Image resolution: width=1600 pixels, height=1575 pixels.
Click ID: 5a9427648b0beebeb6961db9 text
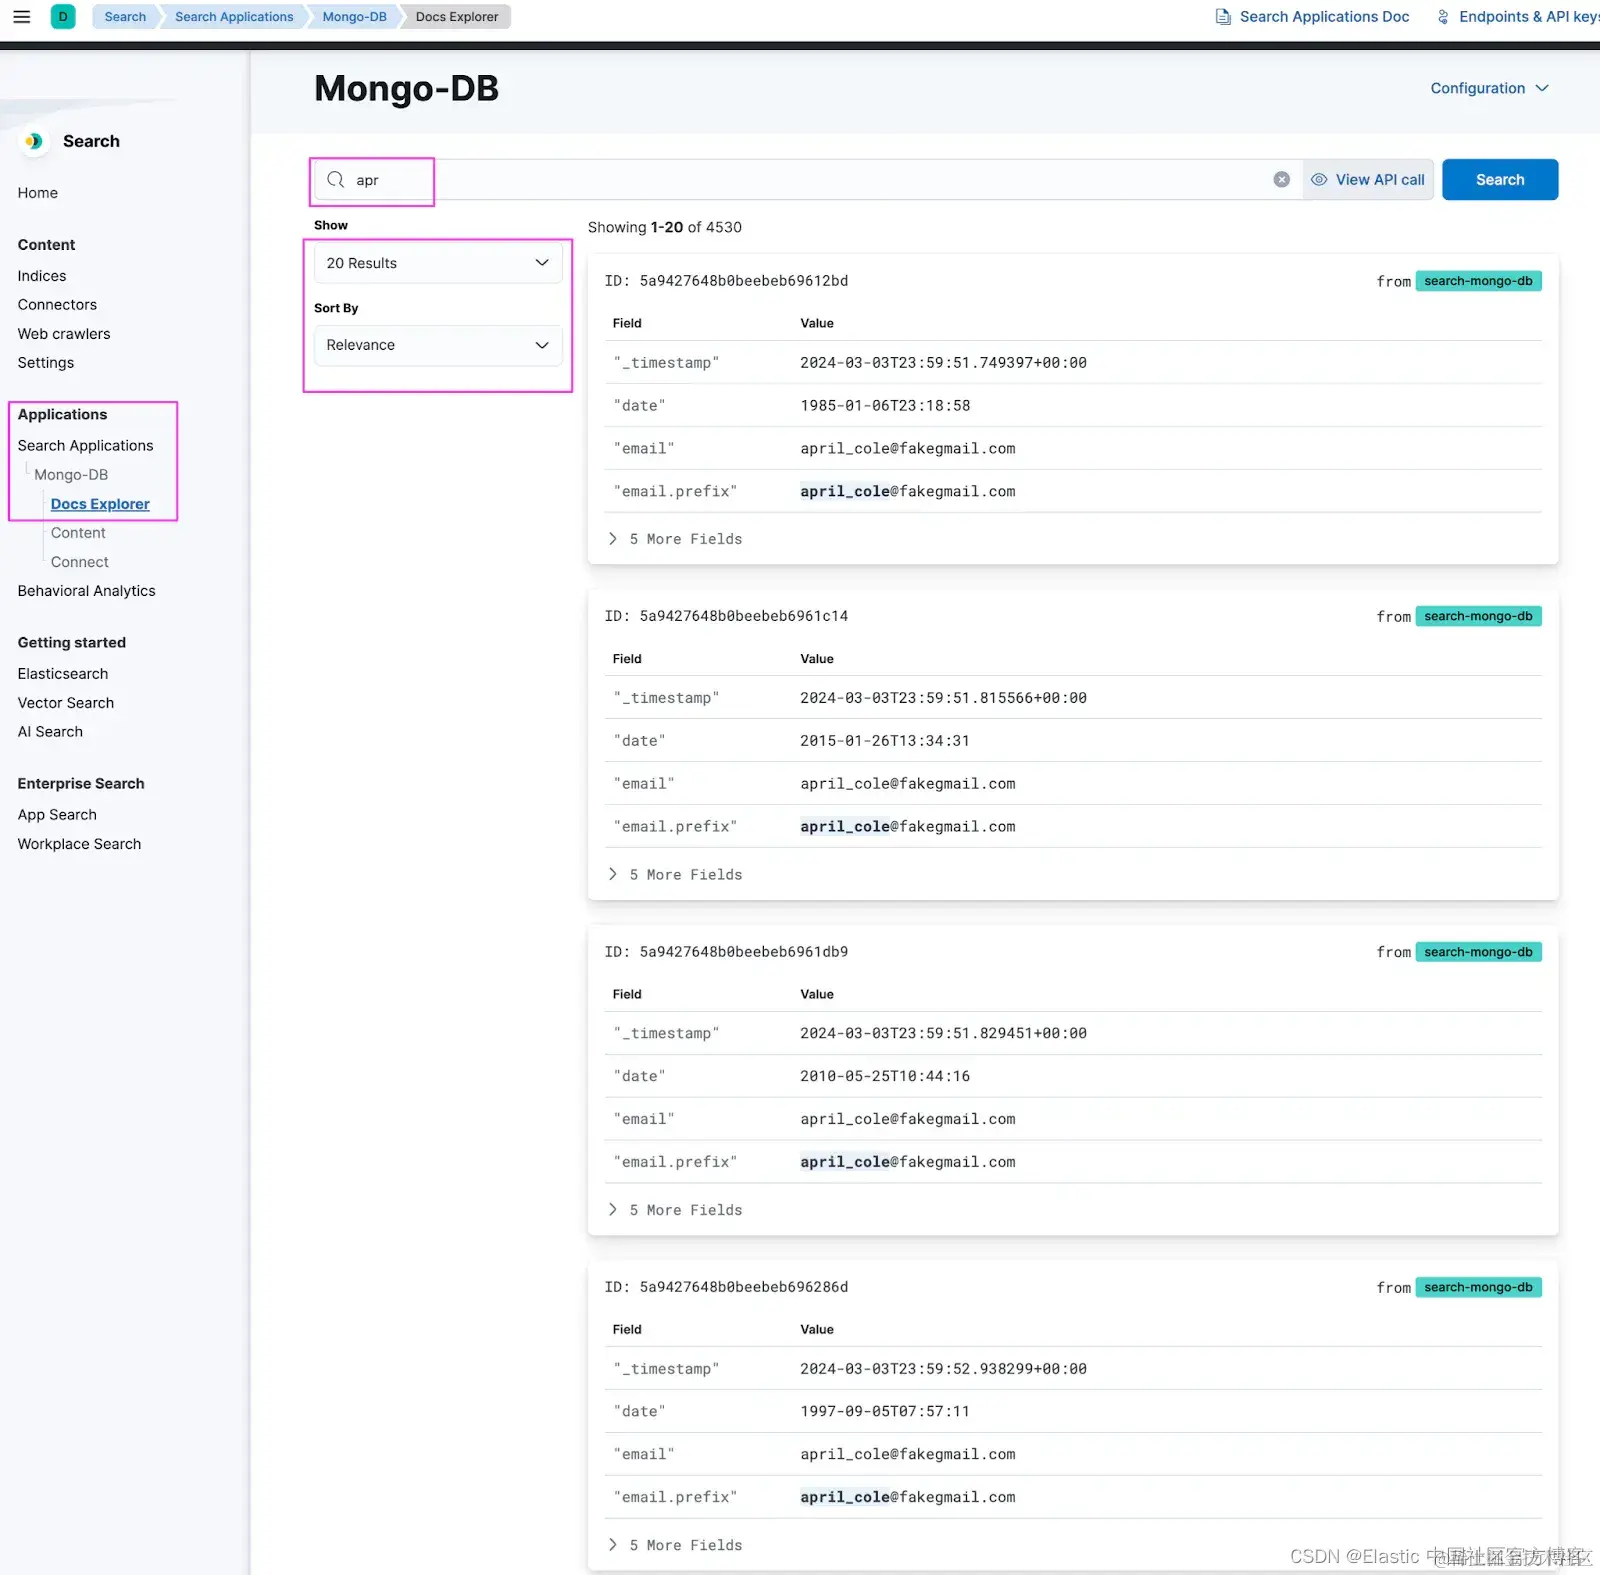pyautogui.click(x=726, y=952)
